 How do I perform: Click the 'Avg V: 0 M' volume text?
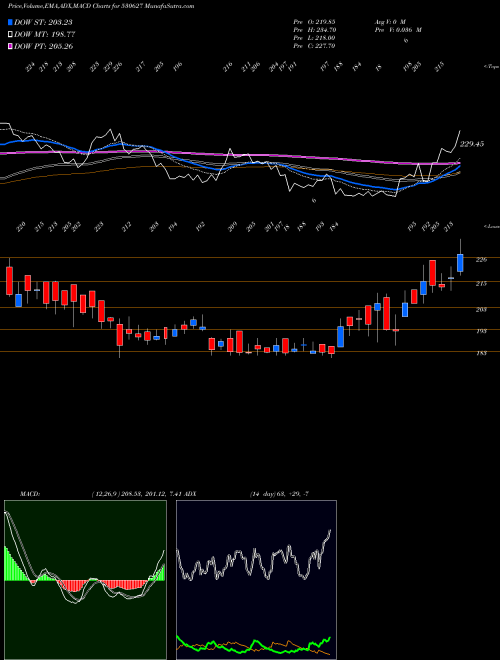pos(390,21)
